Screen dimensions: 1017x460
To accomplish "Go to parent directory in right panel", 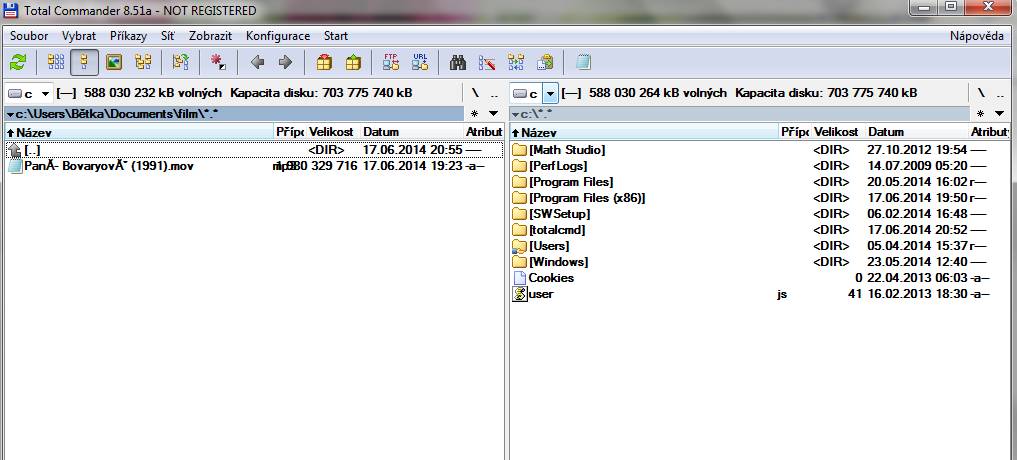I will coord(999,93).
